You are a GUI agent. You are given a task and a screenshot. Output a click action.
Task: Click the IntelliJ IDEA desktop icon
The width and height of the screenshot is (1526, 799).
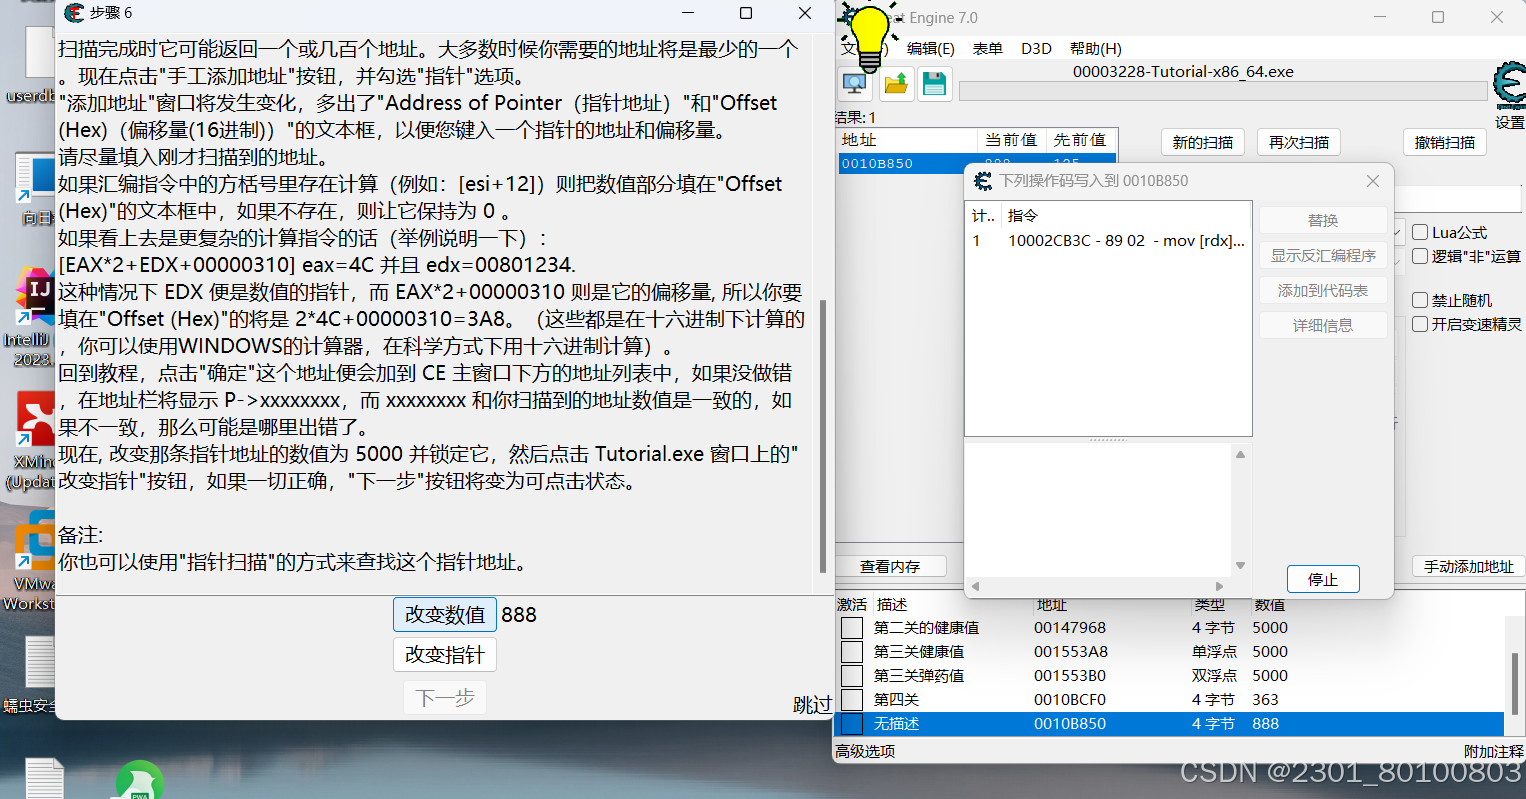point(35,298)
